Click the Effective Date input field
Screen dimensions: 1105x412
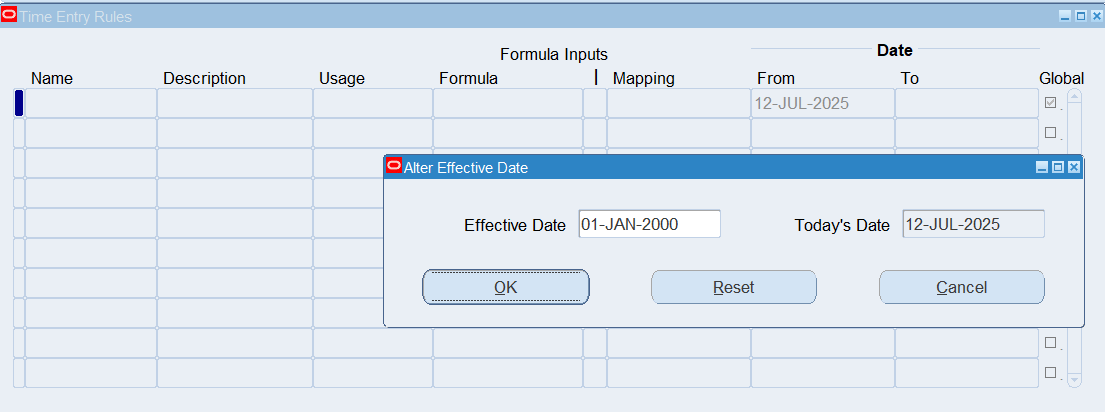pos(649,224)
